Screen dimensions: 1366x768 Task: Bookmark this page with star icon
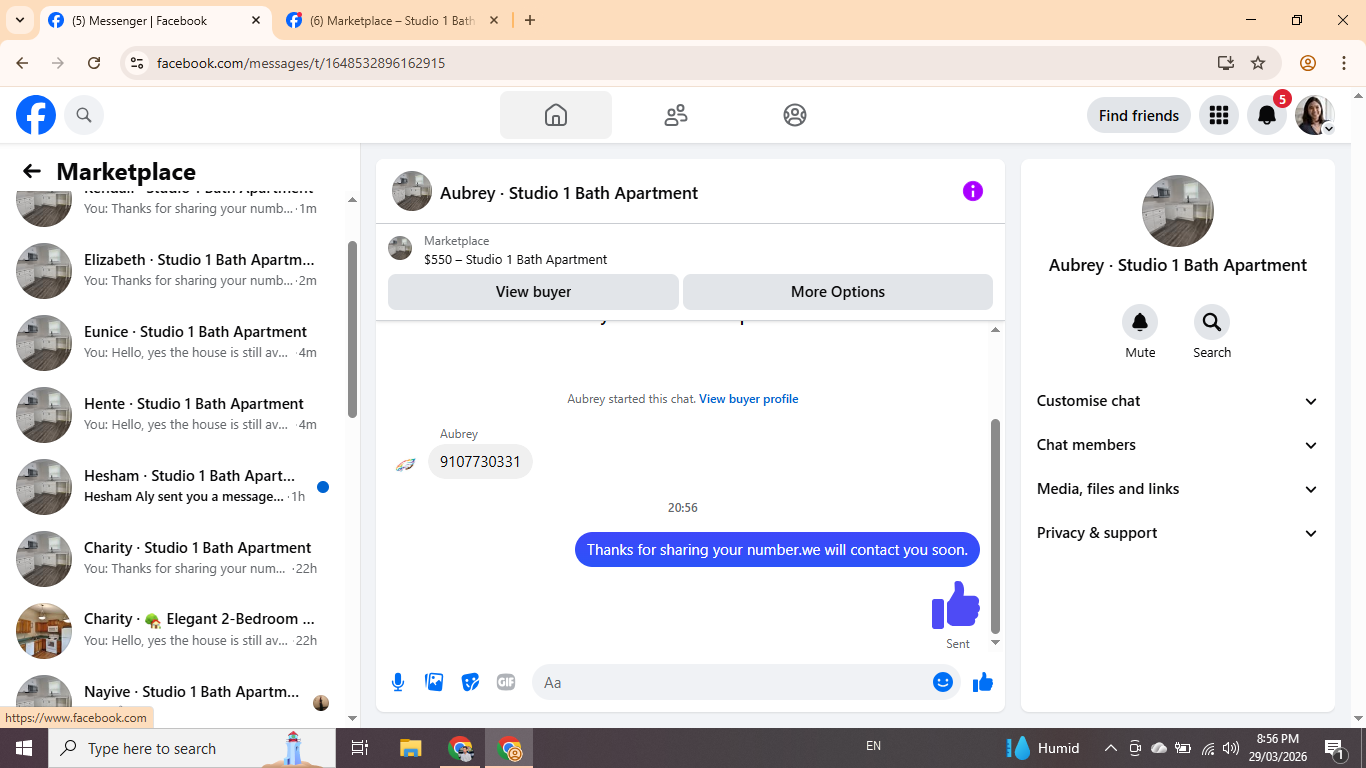[x=1258, y=63]
